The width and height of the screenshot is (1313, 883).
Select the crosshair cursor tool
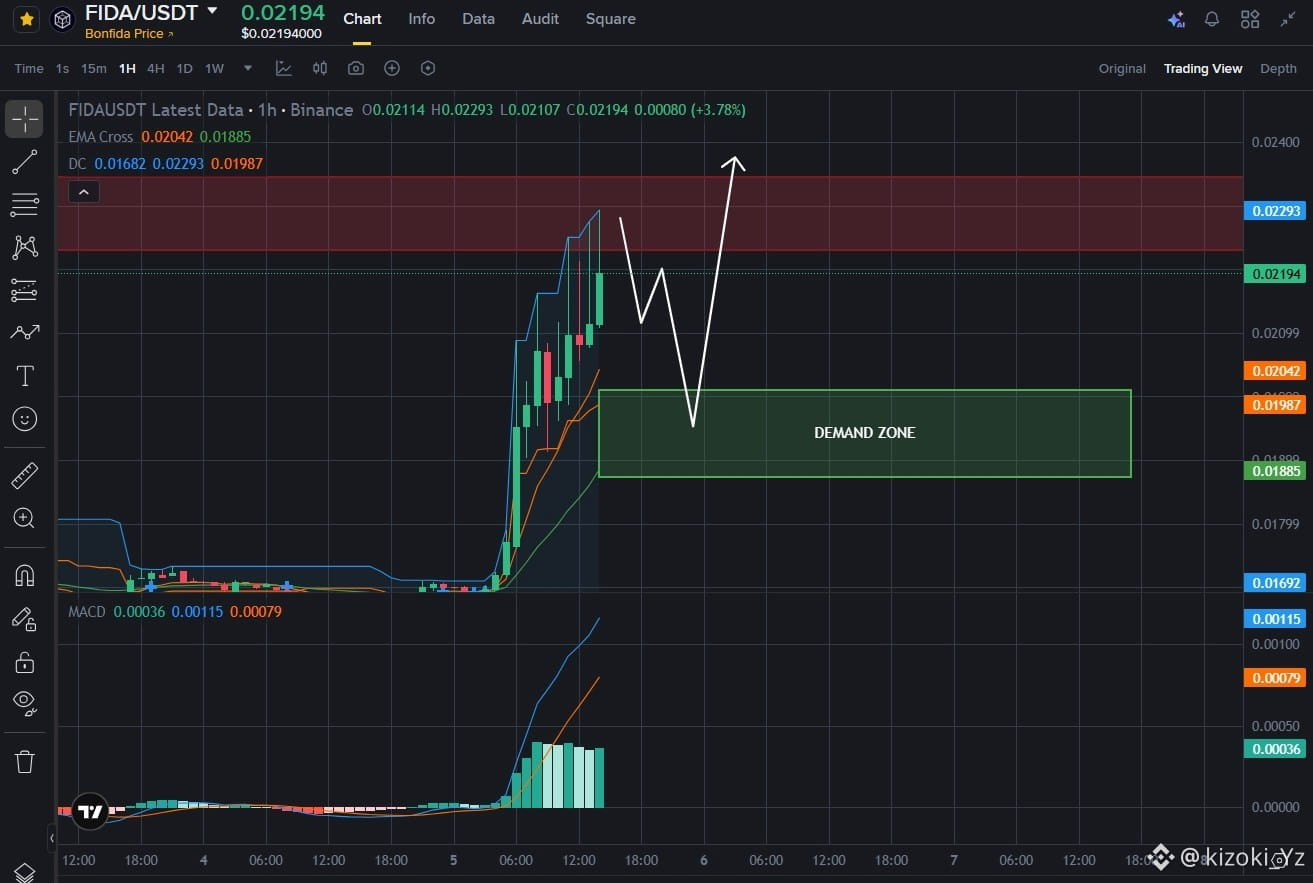pos(25,119)
